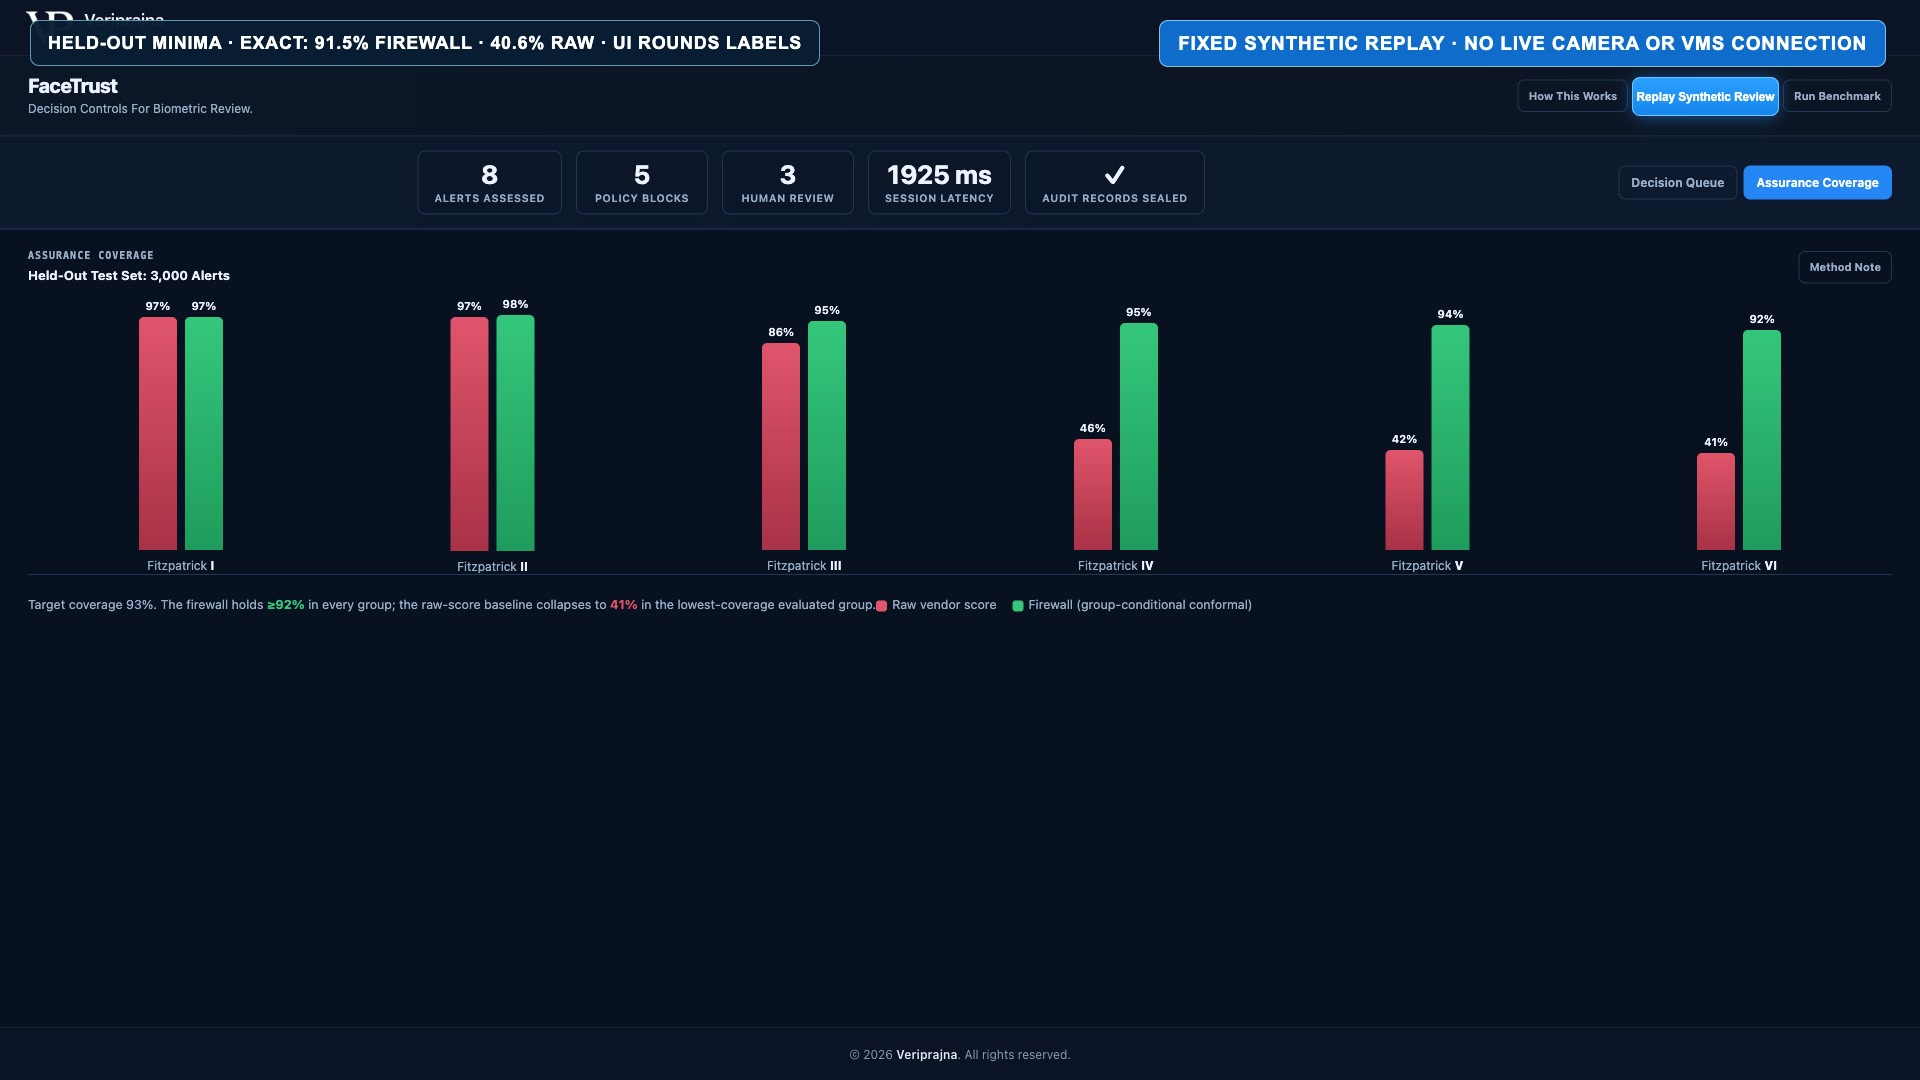Viewport: 1920px width, 1080px height.
Task: Click the green ≥92% text in caption
Action: (x=285, y=605)
